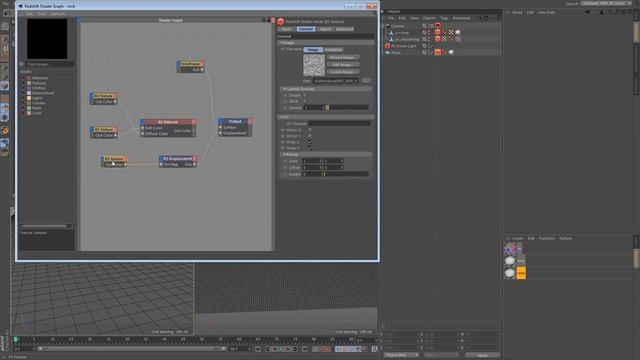Toggle visibility dots for RS Dome Light
640x360 pixels.
coord(429,46)
